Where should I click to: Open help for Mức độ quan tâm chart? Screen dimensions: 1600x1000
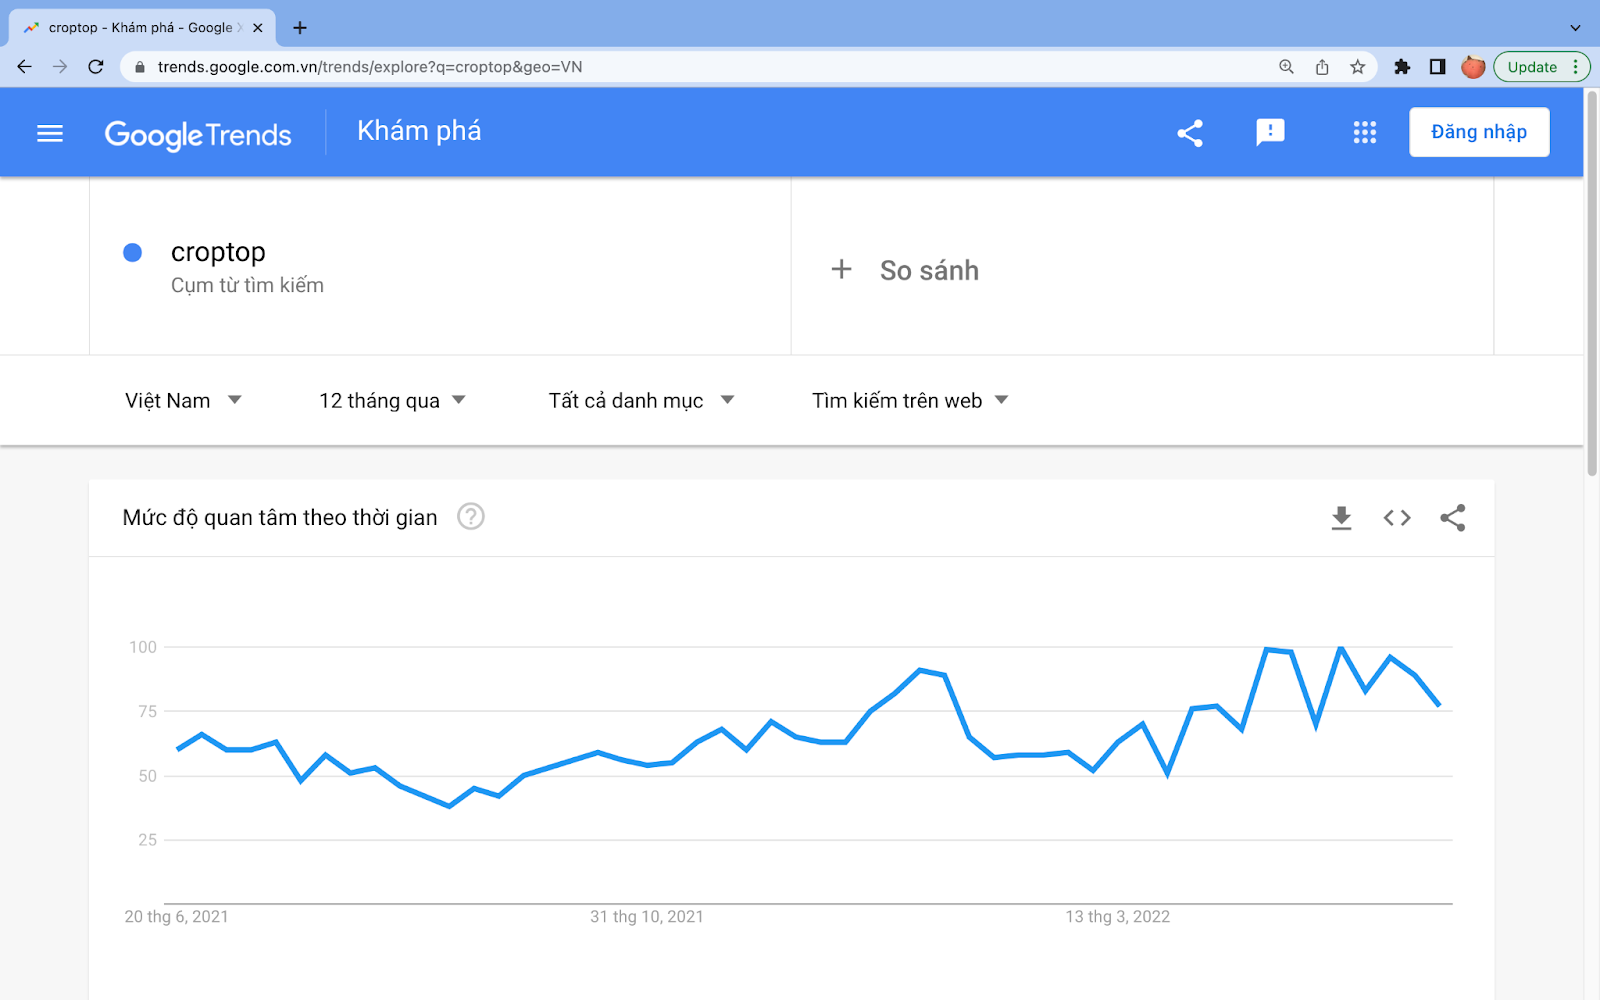coord(471,517)
